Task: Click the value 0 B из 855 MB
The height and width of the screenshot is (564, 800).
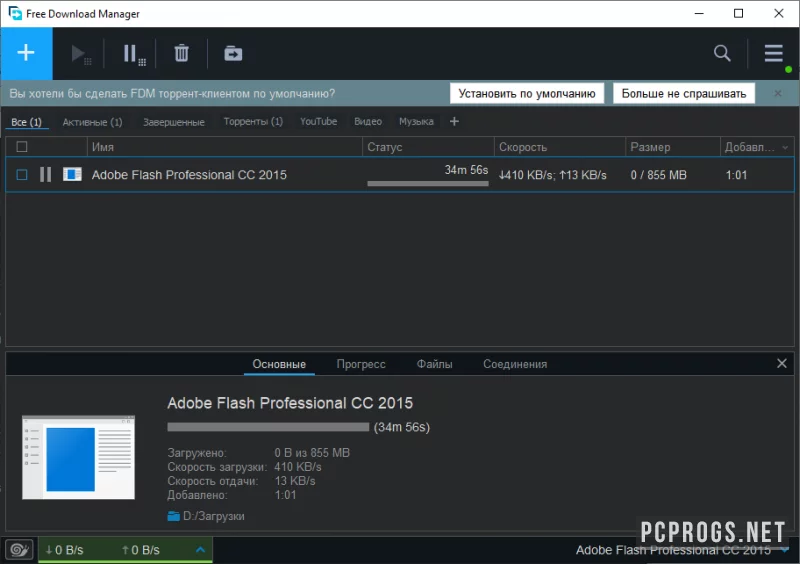Action: 312,453
